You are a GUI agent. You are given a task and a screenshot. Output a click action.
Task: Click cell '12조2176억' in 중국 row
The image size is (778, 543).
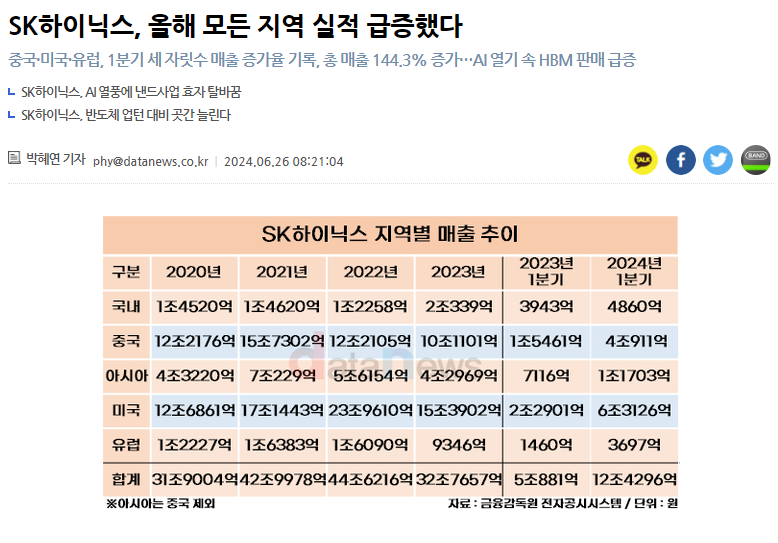coord(194,341)
